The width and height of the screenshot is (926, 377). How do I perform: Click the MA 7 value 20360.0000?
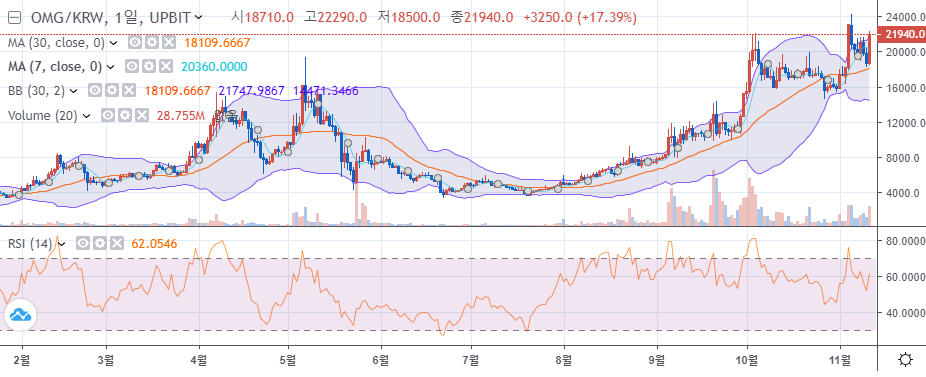pos(214,67)
